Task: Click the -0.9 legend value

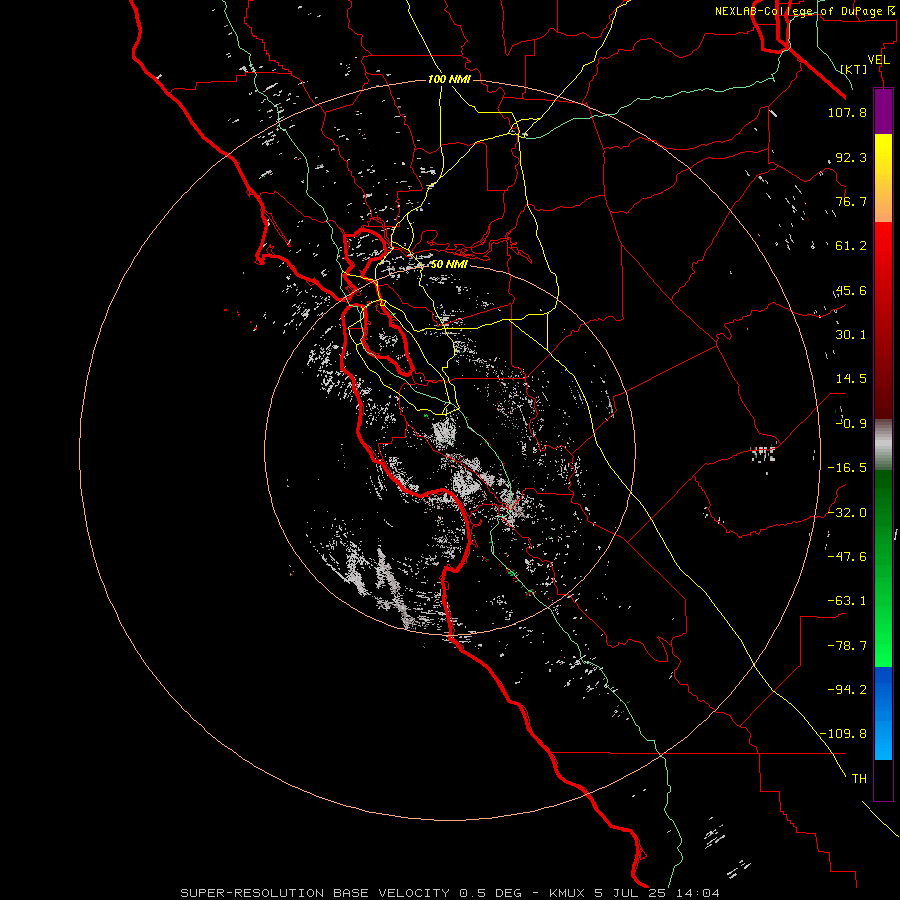Action: [x=851, y=424]
